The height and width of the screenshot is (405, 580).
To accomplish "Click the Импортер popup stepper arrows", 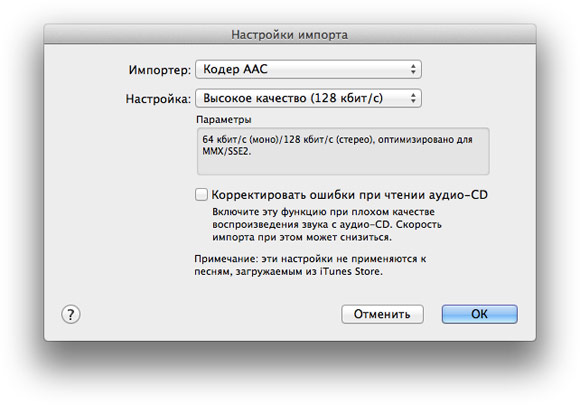I will [x=413, y=69].
